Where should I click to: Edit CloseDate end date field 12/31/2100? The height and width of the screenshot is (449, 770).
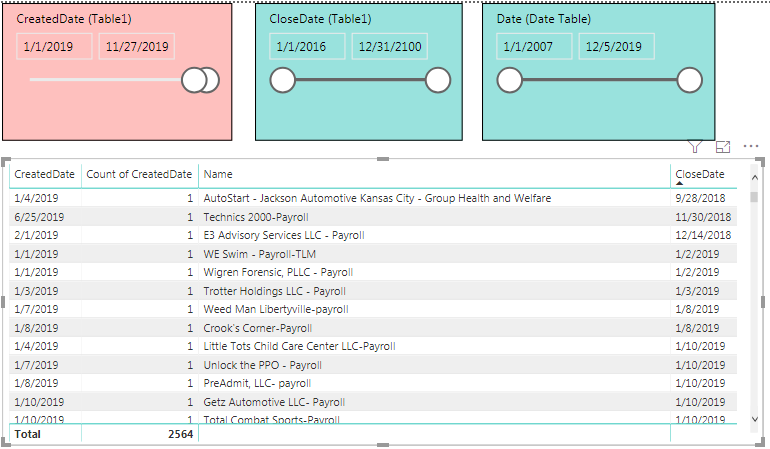coord(389,47)
